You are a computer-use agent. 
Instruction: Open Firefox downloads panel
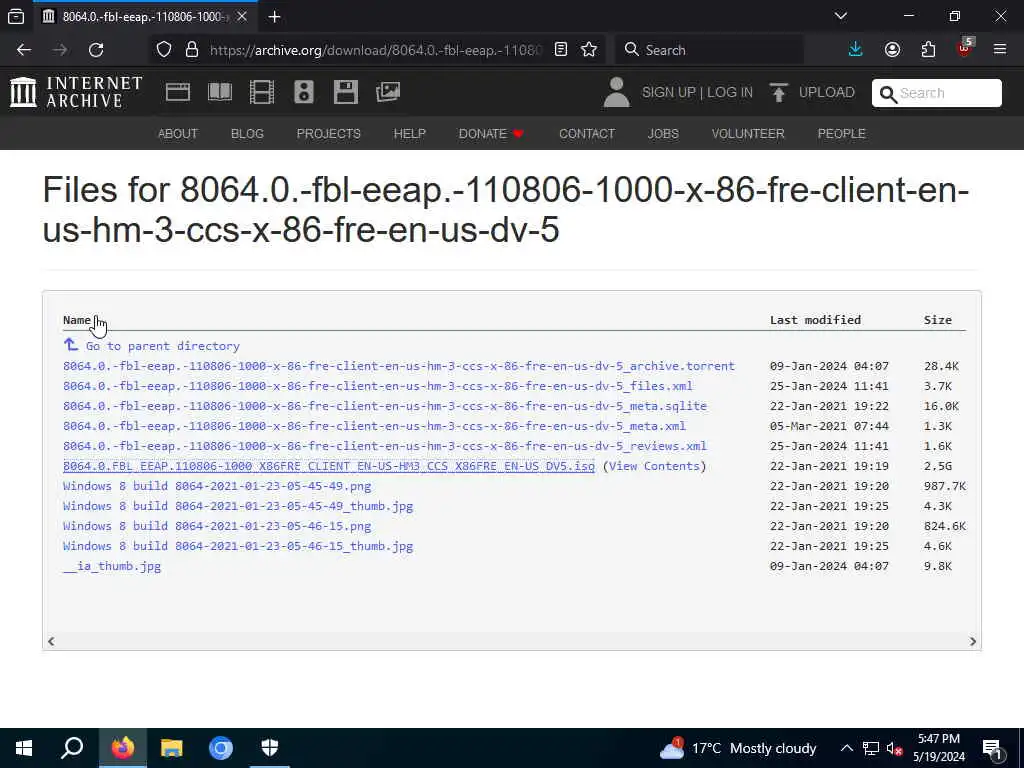[x=856, y=50]
